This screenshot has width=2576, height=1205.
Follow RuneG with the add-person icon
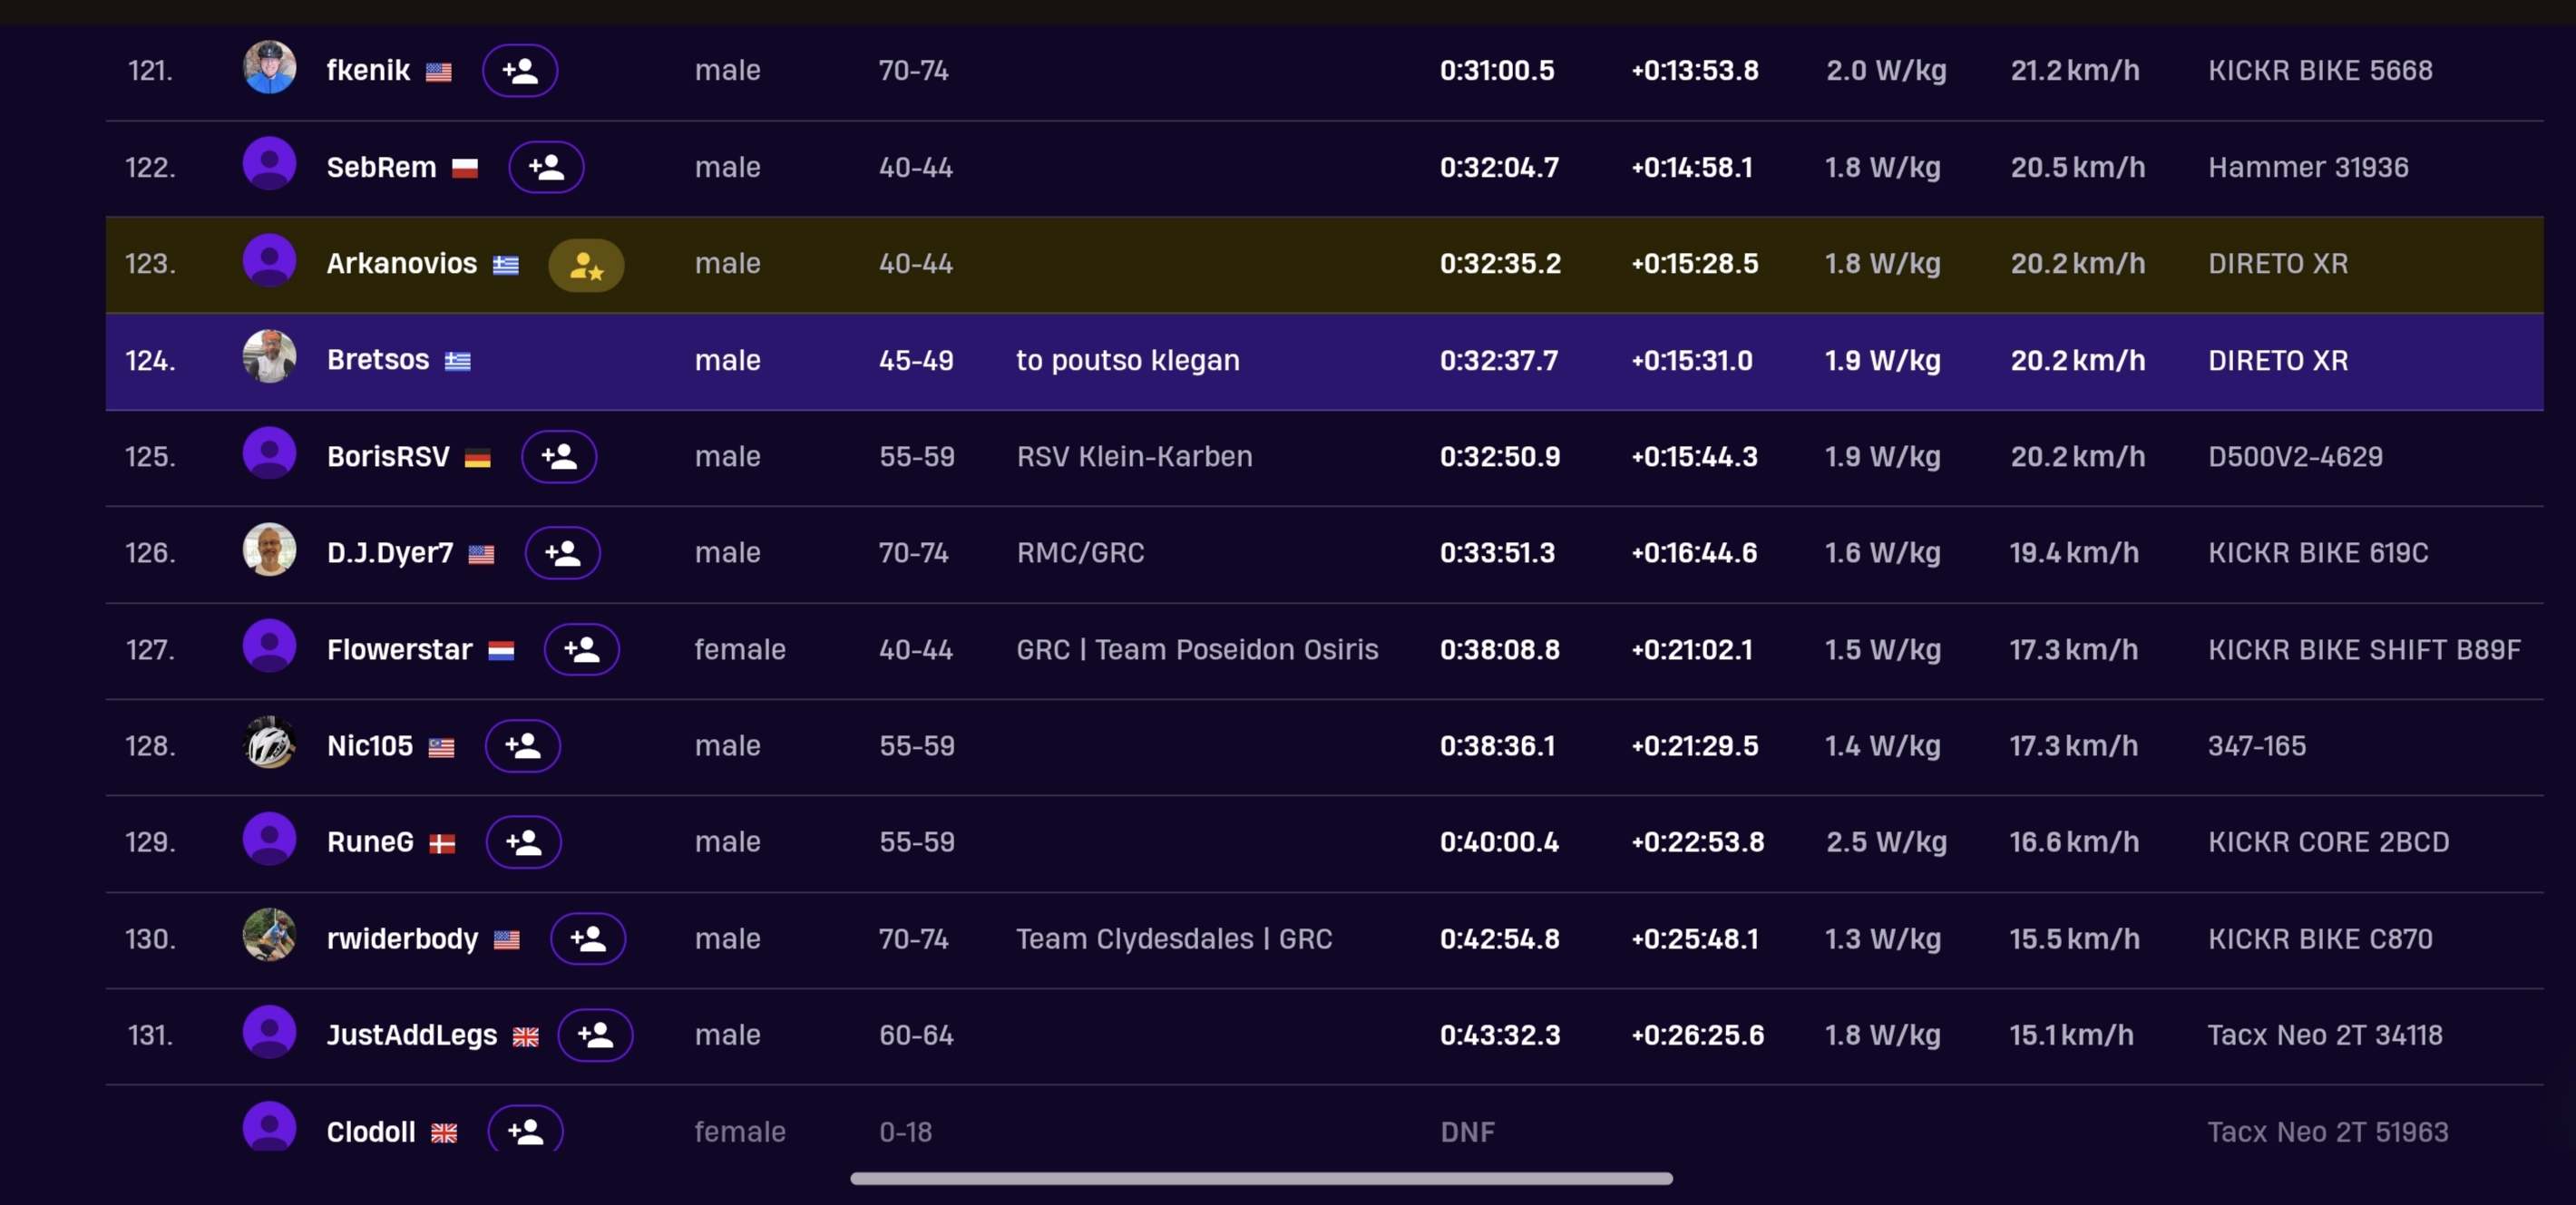523,842
